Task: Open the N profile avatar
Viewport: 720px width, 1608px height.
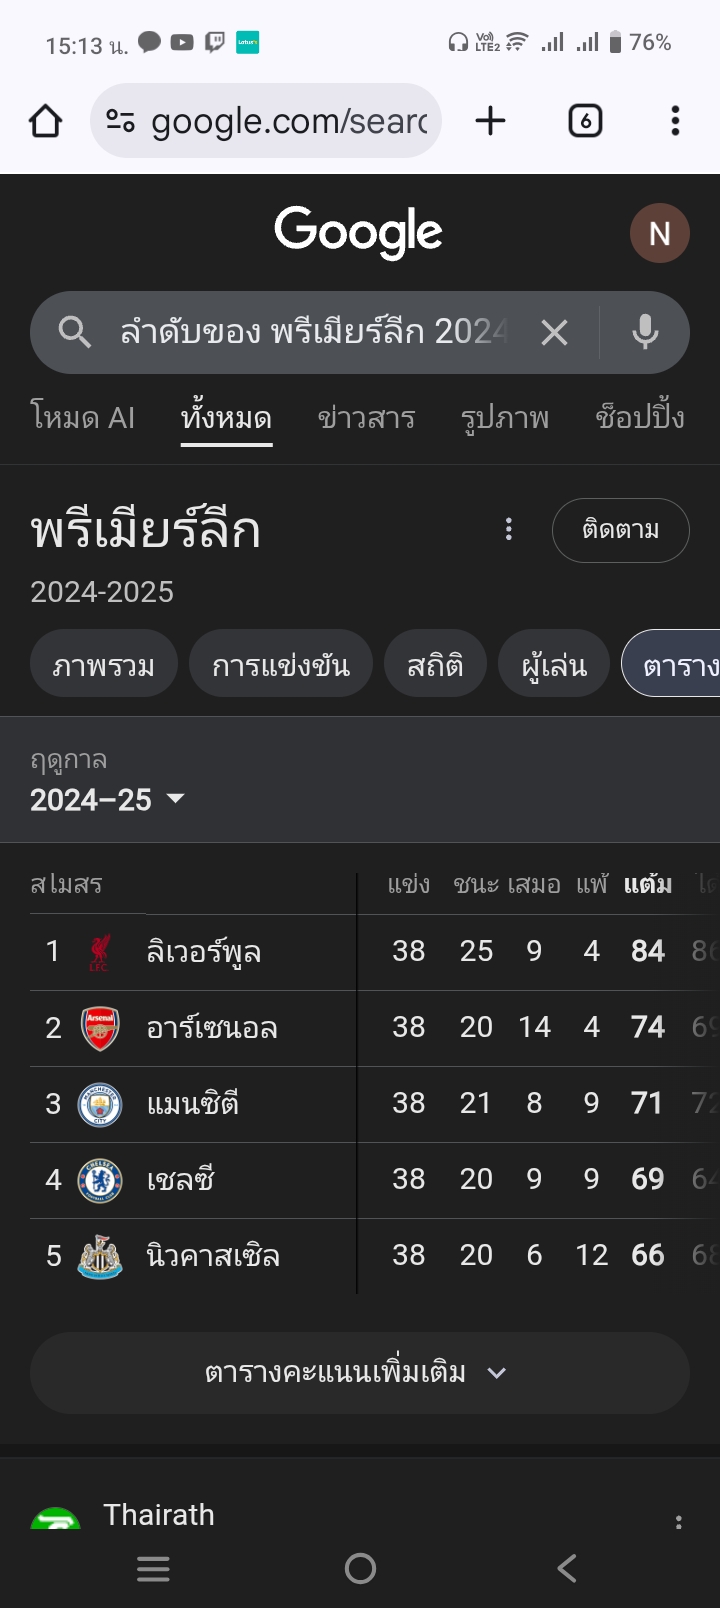Action: coord(659,233)
